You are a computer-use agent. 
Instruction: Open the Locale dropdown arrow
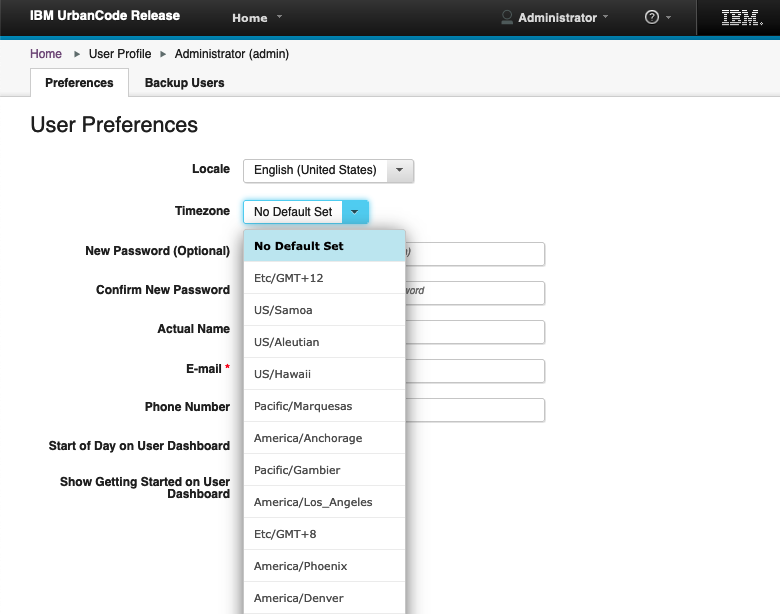coord(399,171)
